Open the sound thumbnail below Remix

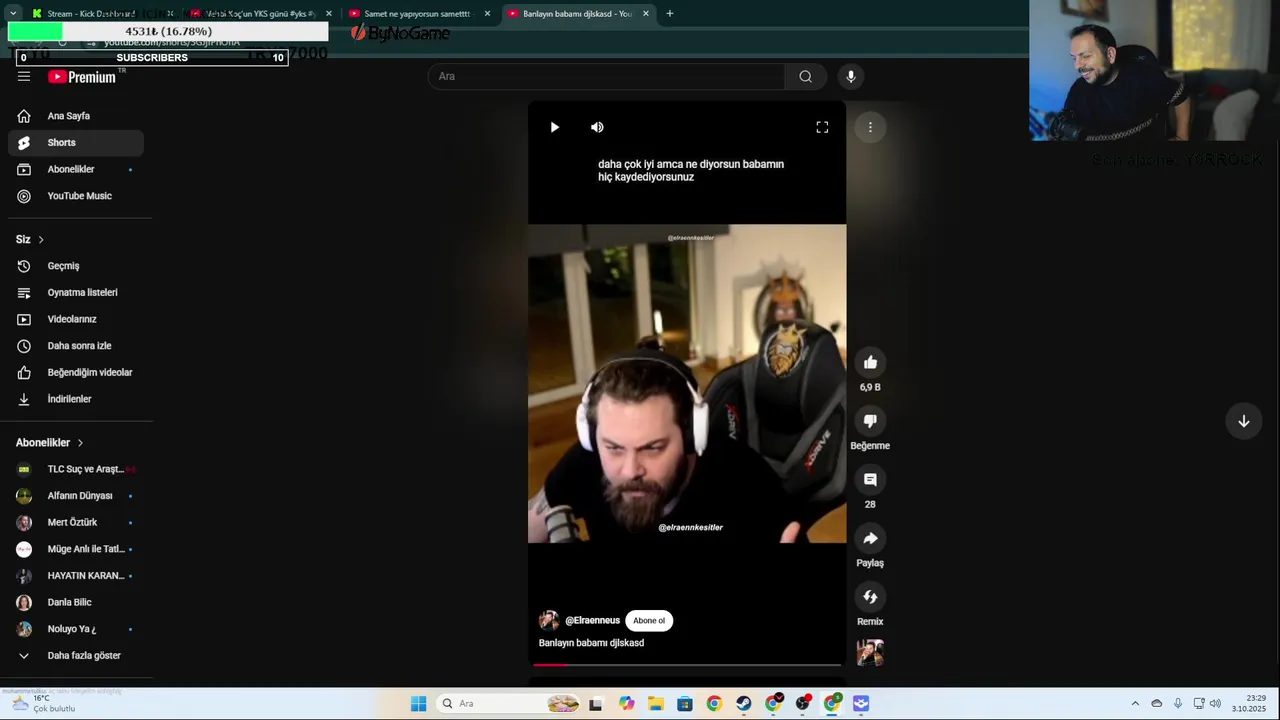click(870, 653)
